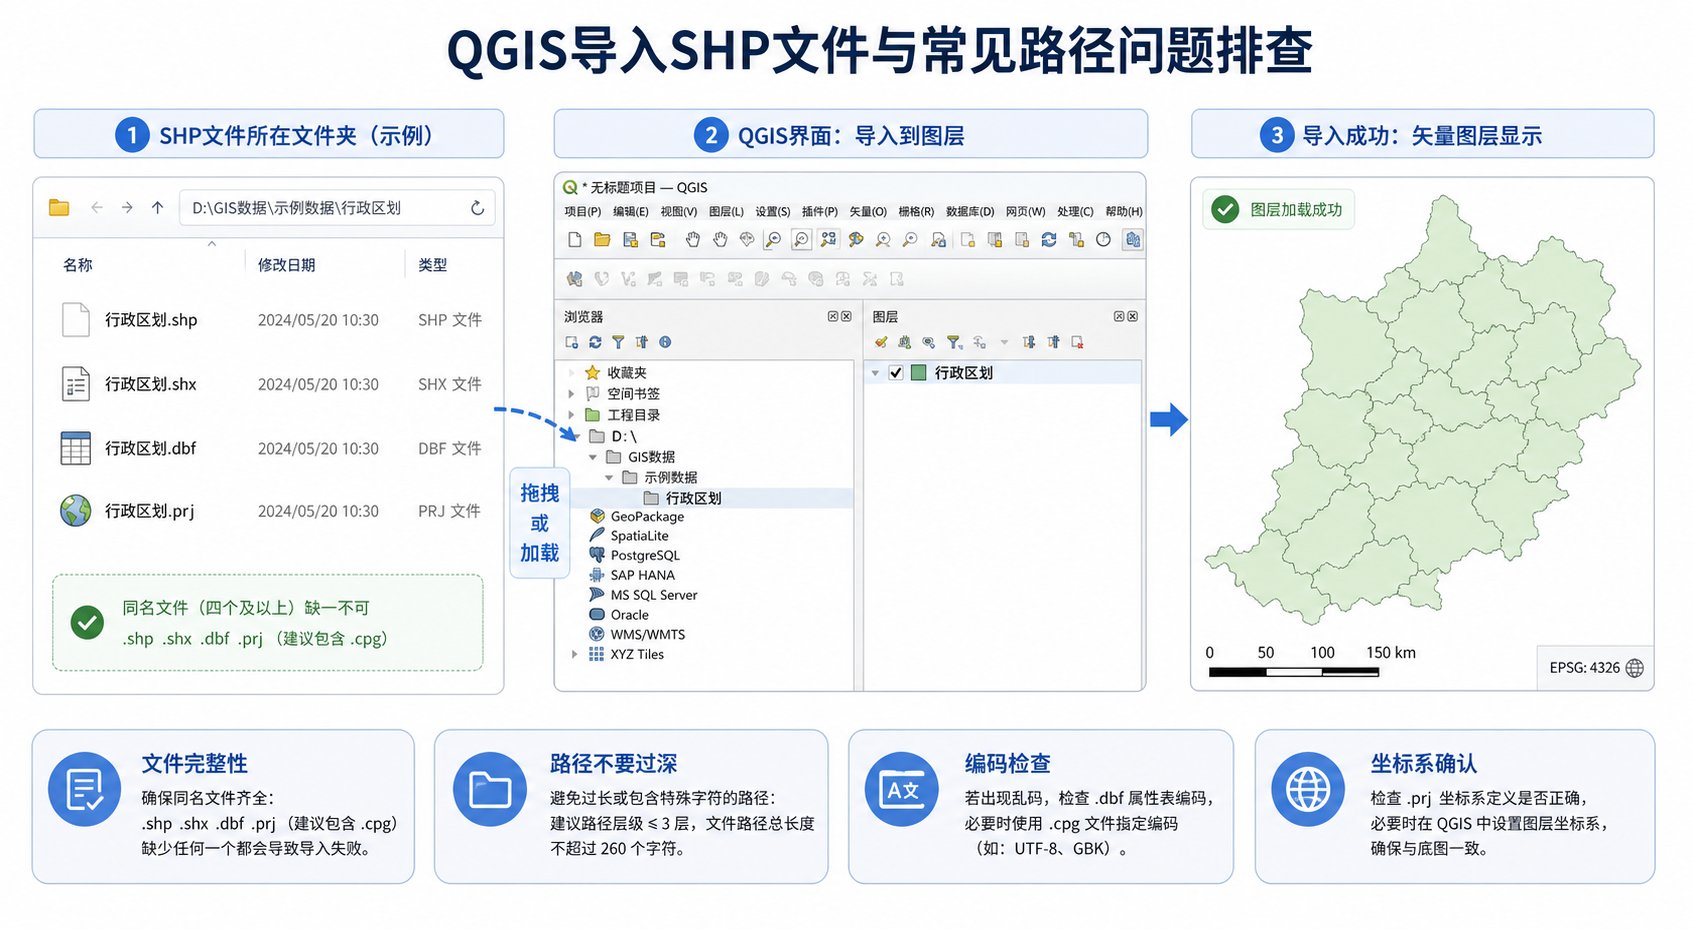1693x929 pixels.
Task: Select the 行政区划 folder in Browser tree
Action: point(693,498)
